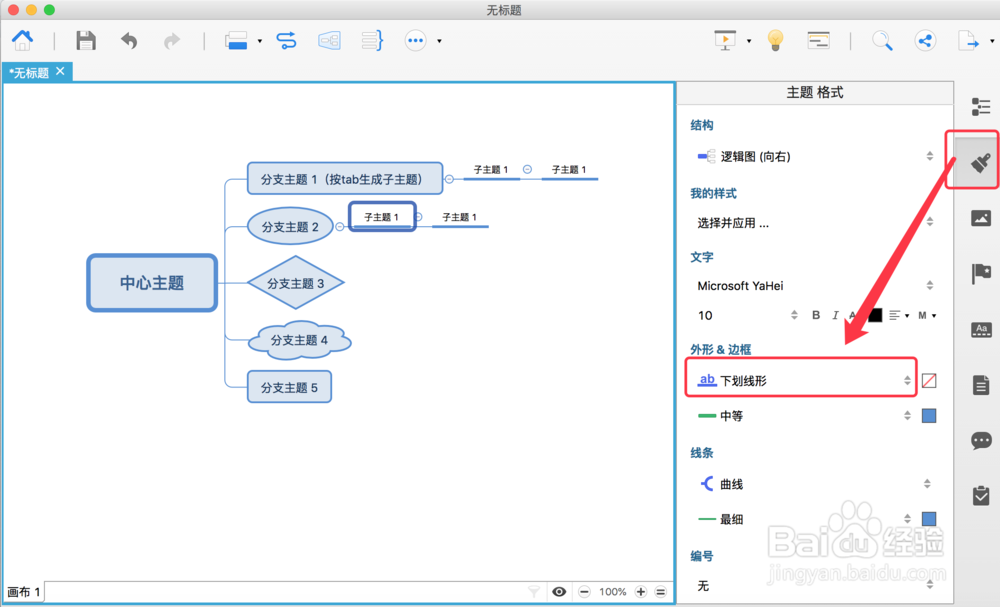Expand the 曲线 line style dropdown
This screenshot has height=607, width=1000.
(x=928, y=483)
